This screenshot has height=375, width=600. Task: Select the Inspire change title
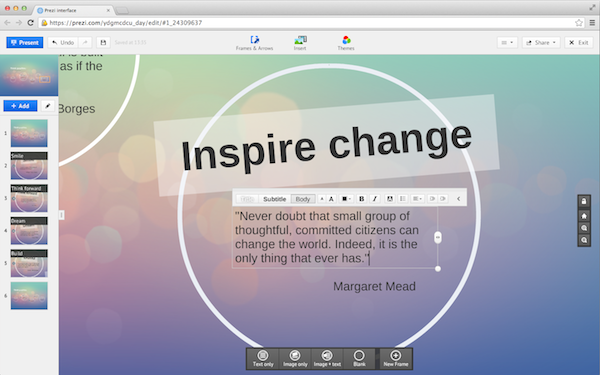[x=326, y=148]
